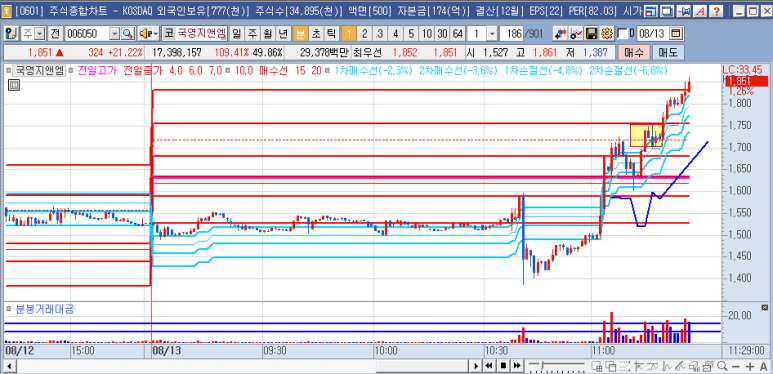Image resolution: width=773 pixels, height=374 pixels.
Task: Click the zoom in plus icon
Action: [x=750, y=366]
